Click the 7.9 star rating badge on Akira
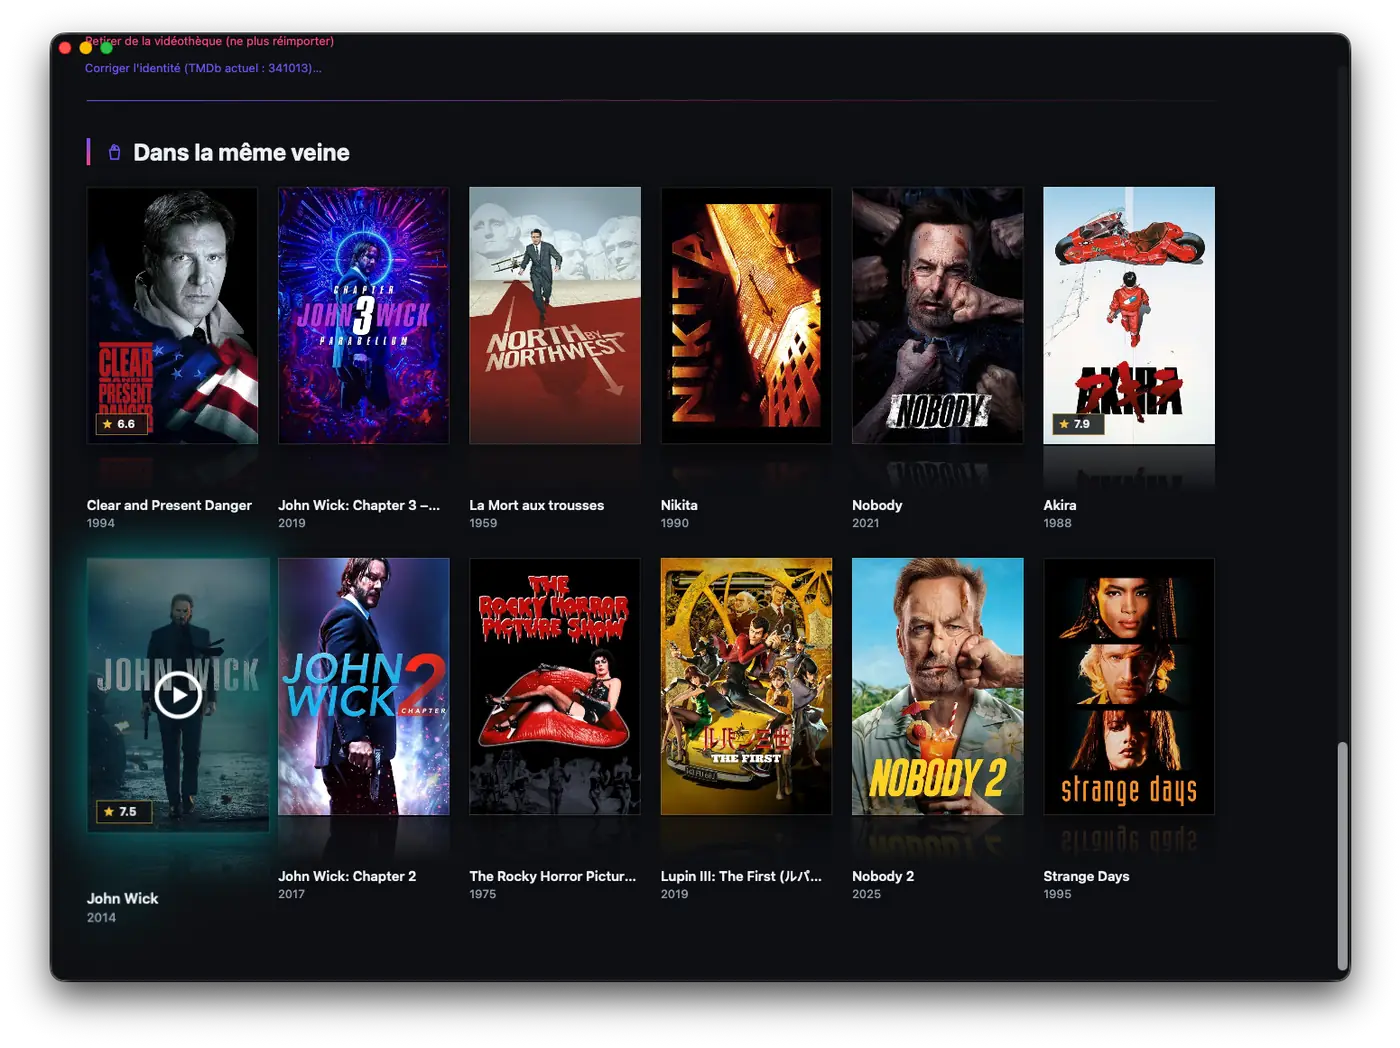Screen dimensions: 1400x1048 pyautogui.click(x=1077, y=424)
